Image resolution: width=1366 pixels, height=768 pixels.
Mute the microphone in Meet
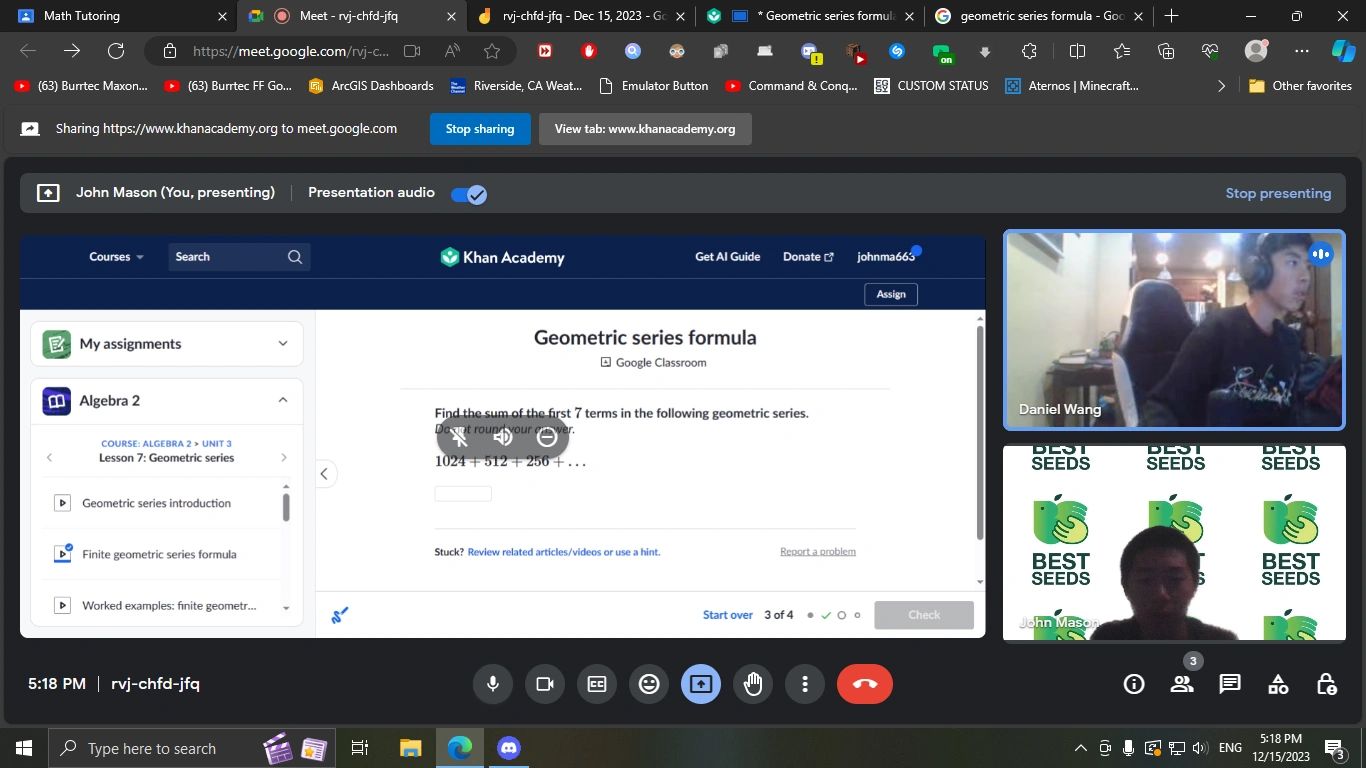click(493, 684)
